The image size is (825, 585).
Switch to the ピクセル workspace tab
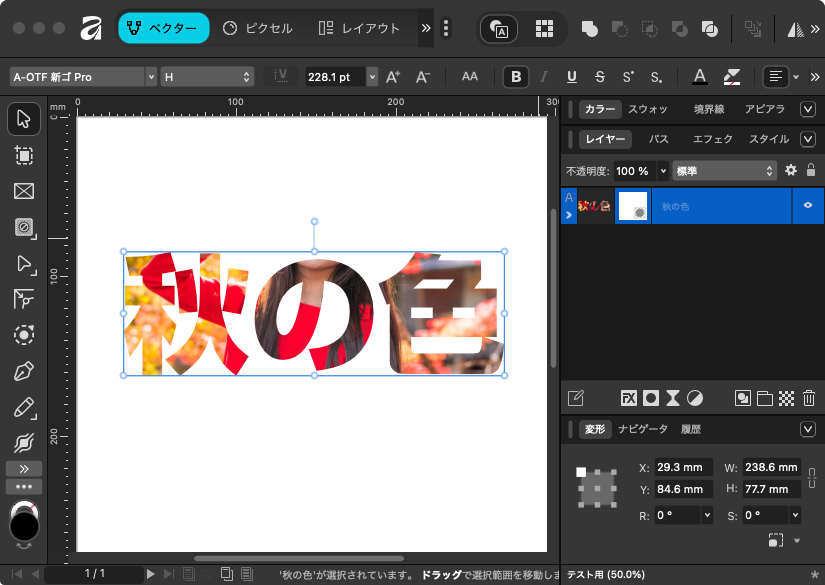258,28
